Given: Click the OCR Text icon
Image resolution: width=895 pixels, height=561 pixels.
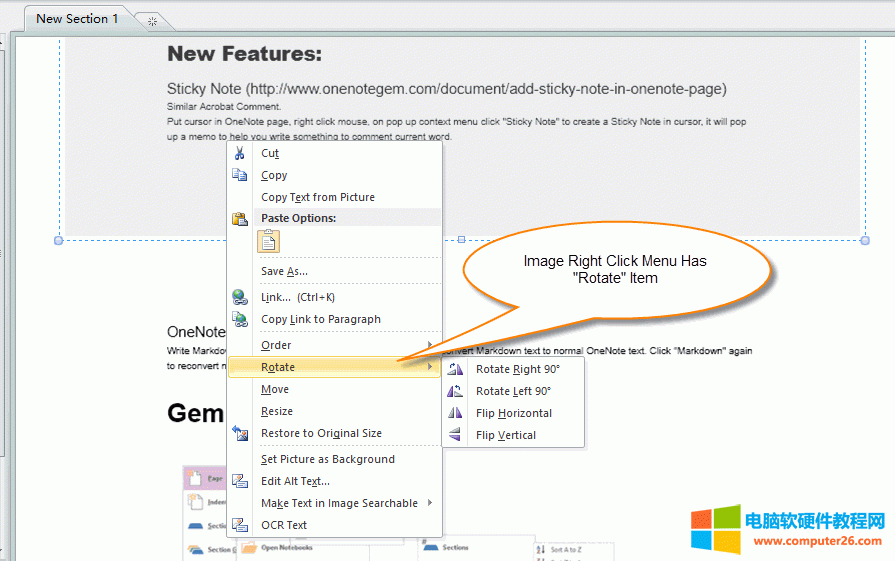Looking at the screenshot, I should pyautogui.click(x=240, y=525).
